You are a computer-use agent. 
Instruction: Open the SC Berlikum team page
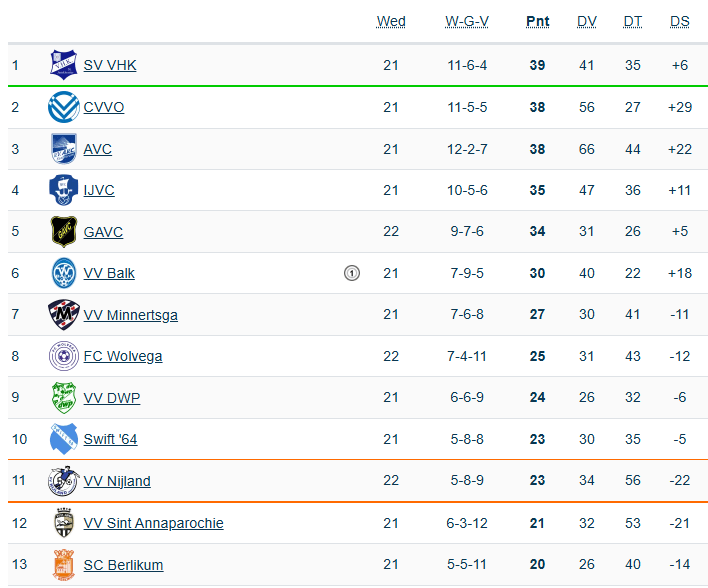123,565
